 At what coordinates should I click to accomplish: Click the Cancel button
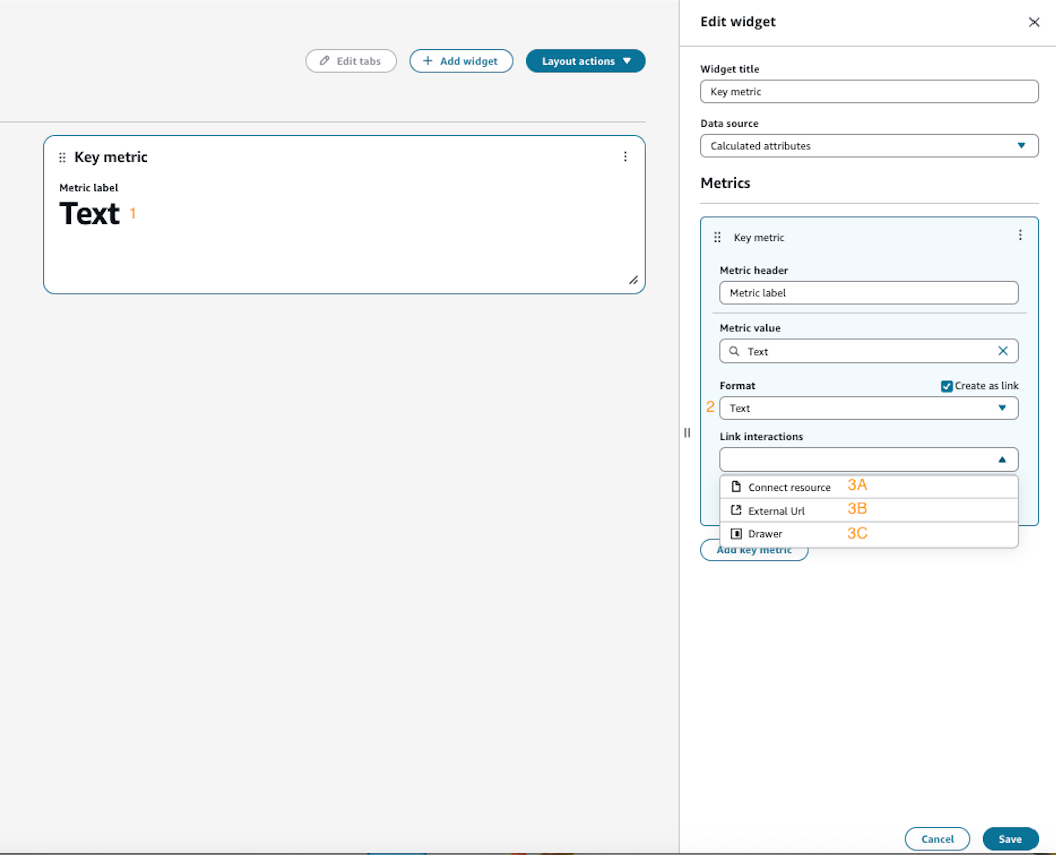point(937,839)
